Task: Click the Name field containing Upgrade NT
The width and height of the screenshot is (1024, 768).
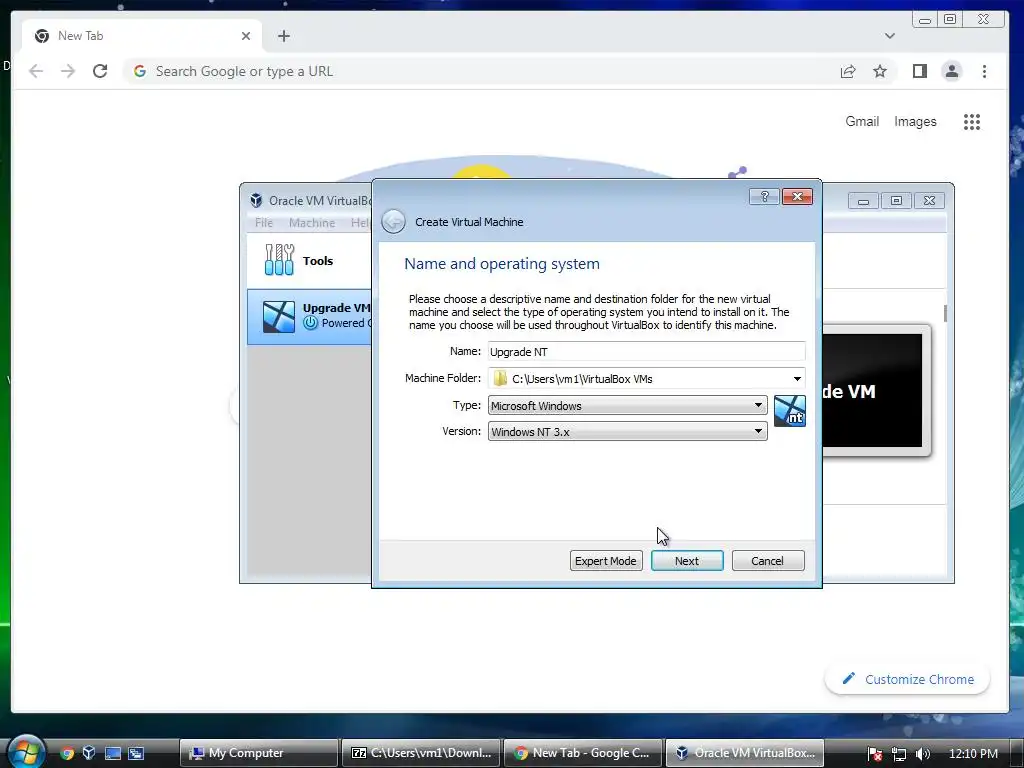Action: [647, 351]
